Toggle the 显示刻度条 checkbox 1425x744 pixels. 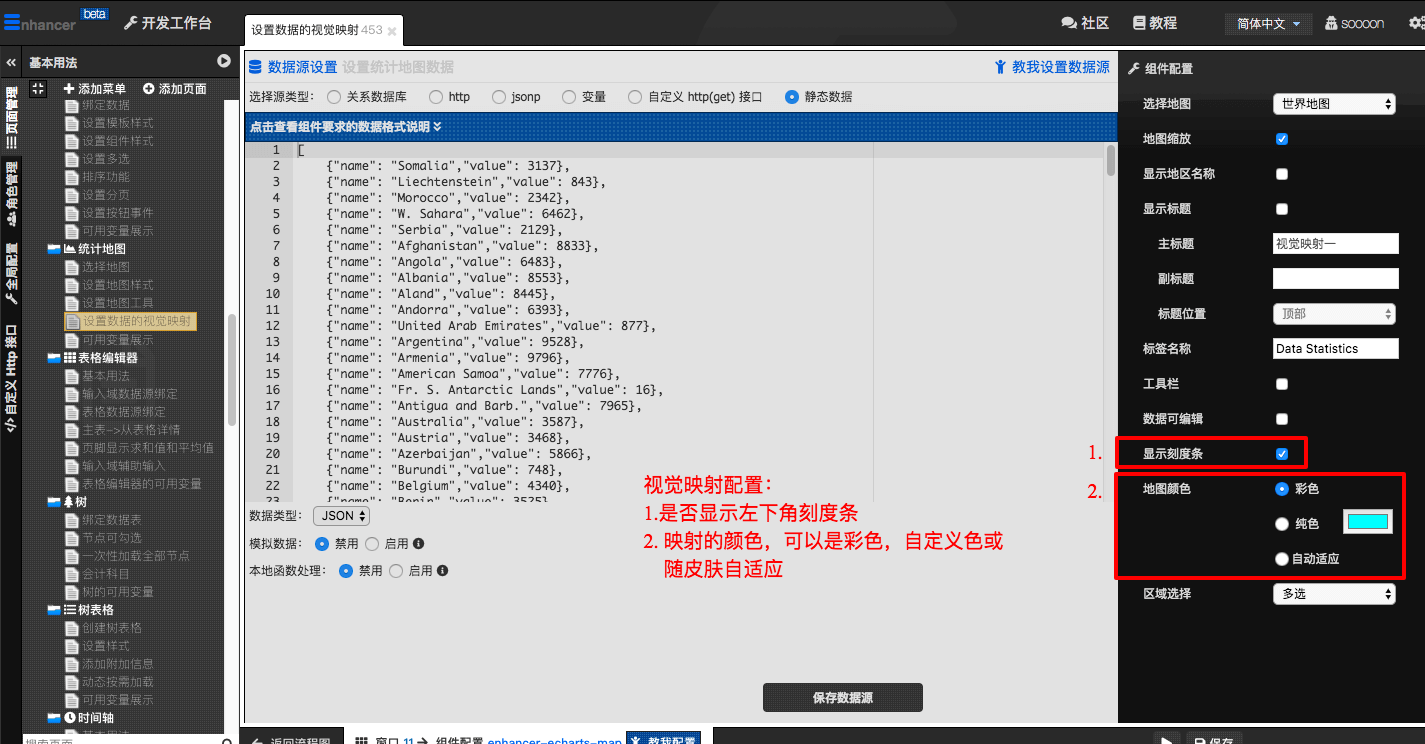point(1282,454)
